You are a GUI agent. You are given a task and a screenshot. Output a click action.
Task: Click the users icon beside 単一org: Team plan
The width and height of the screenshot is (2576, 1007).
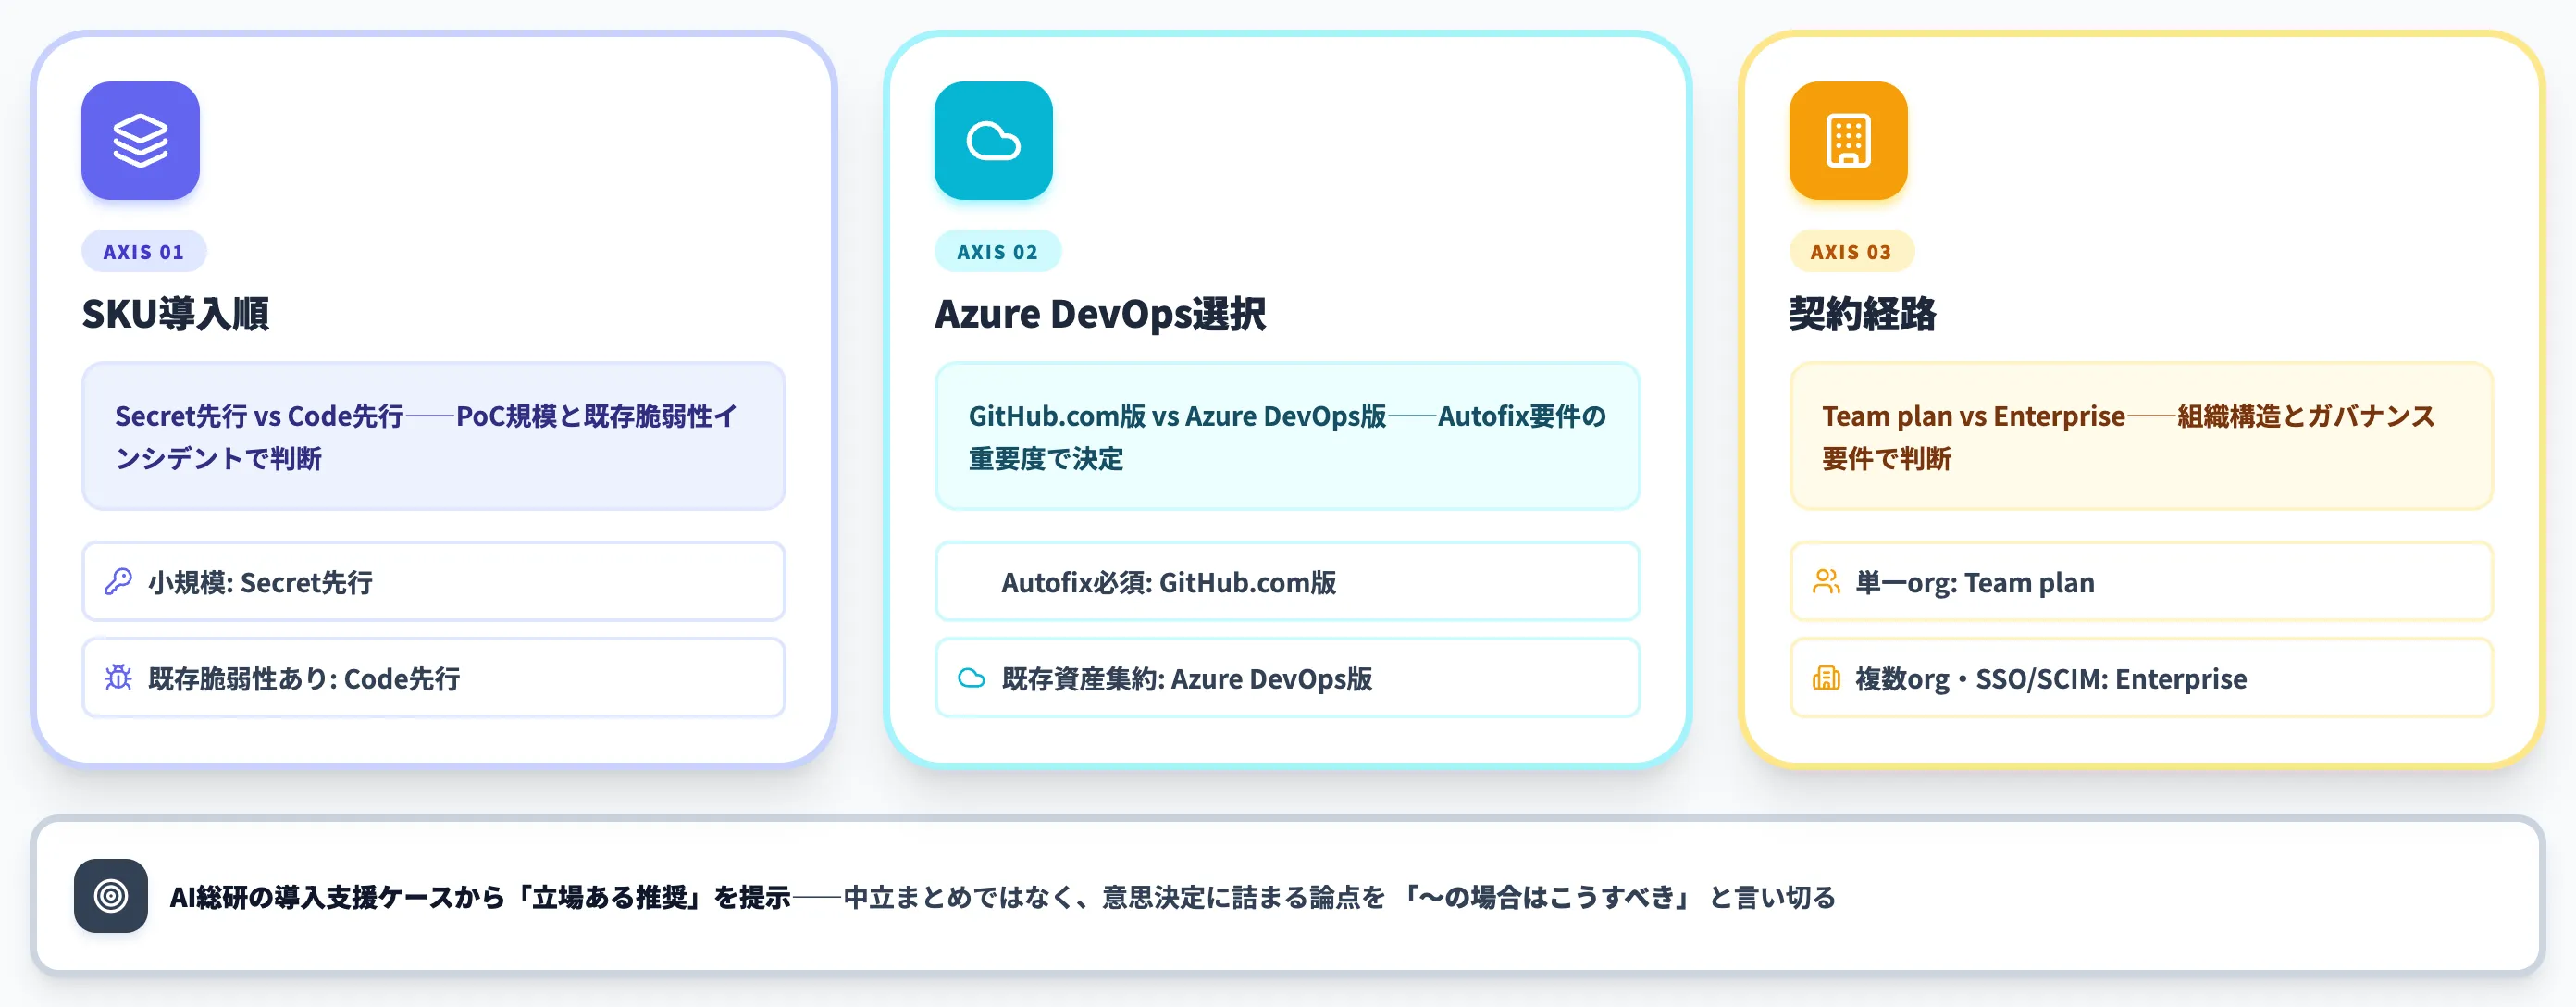(1826, 581)
